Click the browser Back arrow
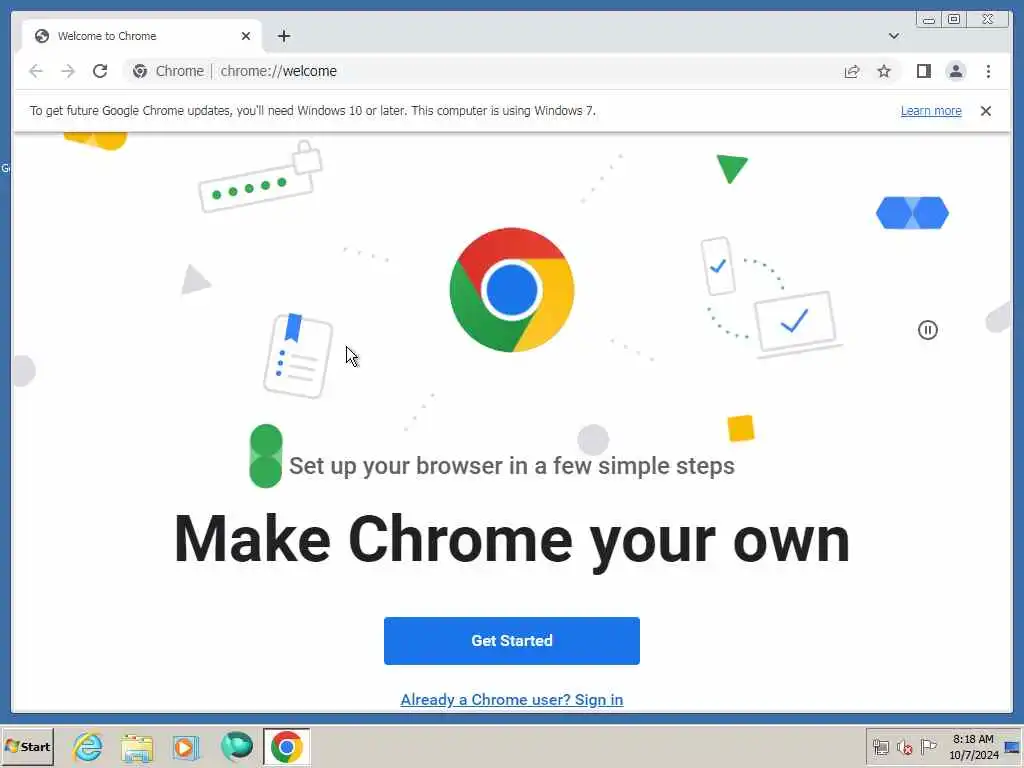Image resolution: width=1024 pixels, height=768 pixels. 36,71
